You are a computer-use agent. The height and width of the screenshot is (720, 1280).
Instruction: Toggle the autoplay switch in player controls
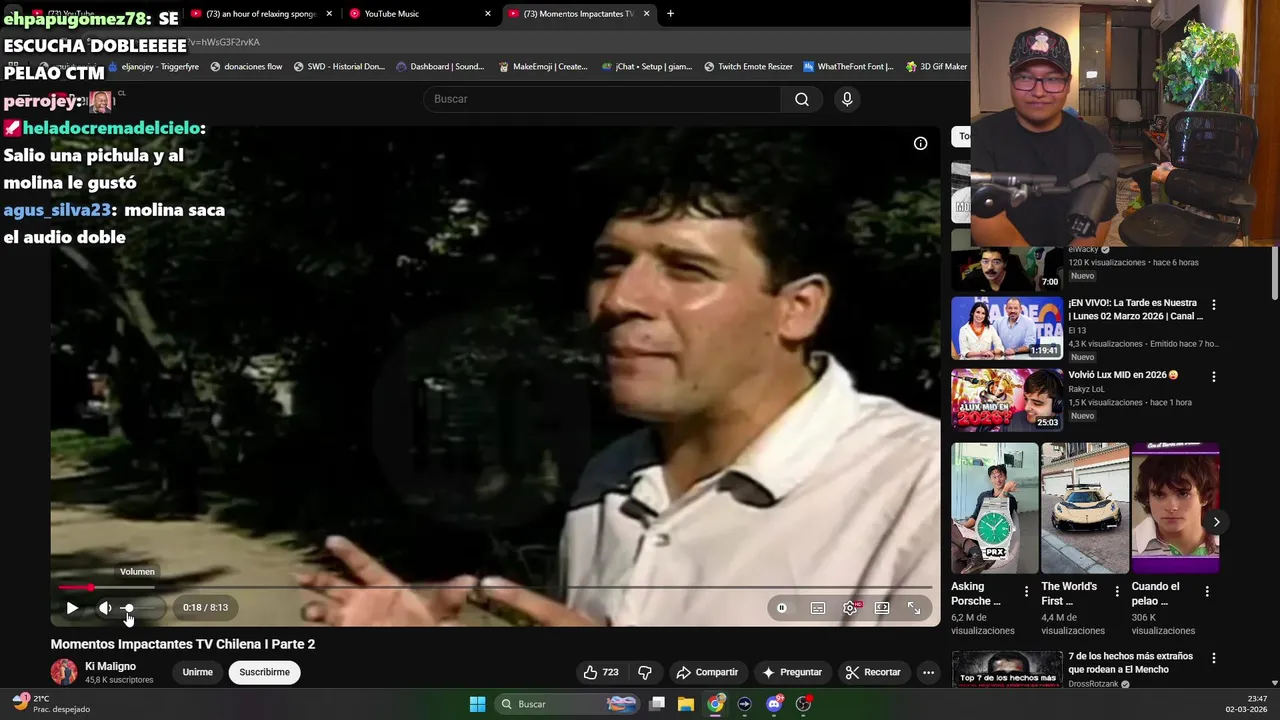(x=782, y=608)
